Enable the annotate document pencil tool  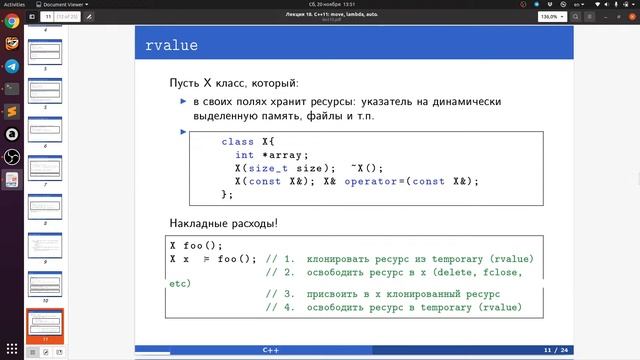[89, 17]
